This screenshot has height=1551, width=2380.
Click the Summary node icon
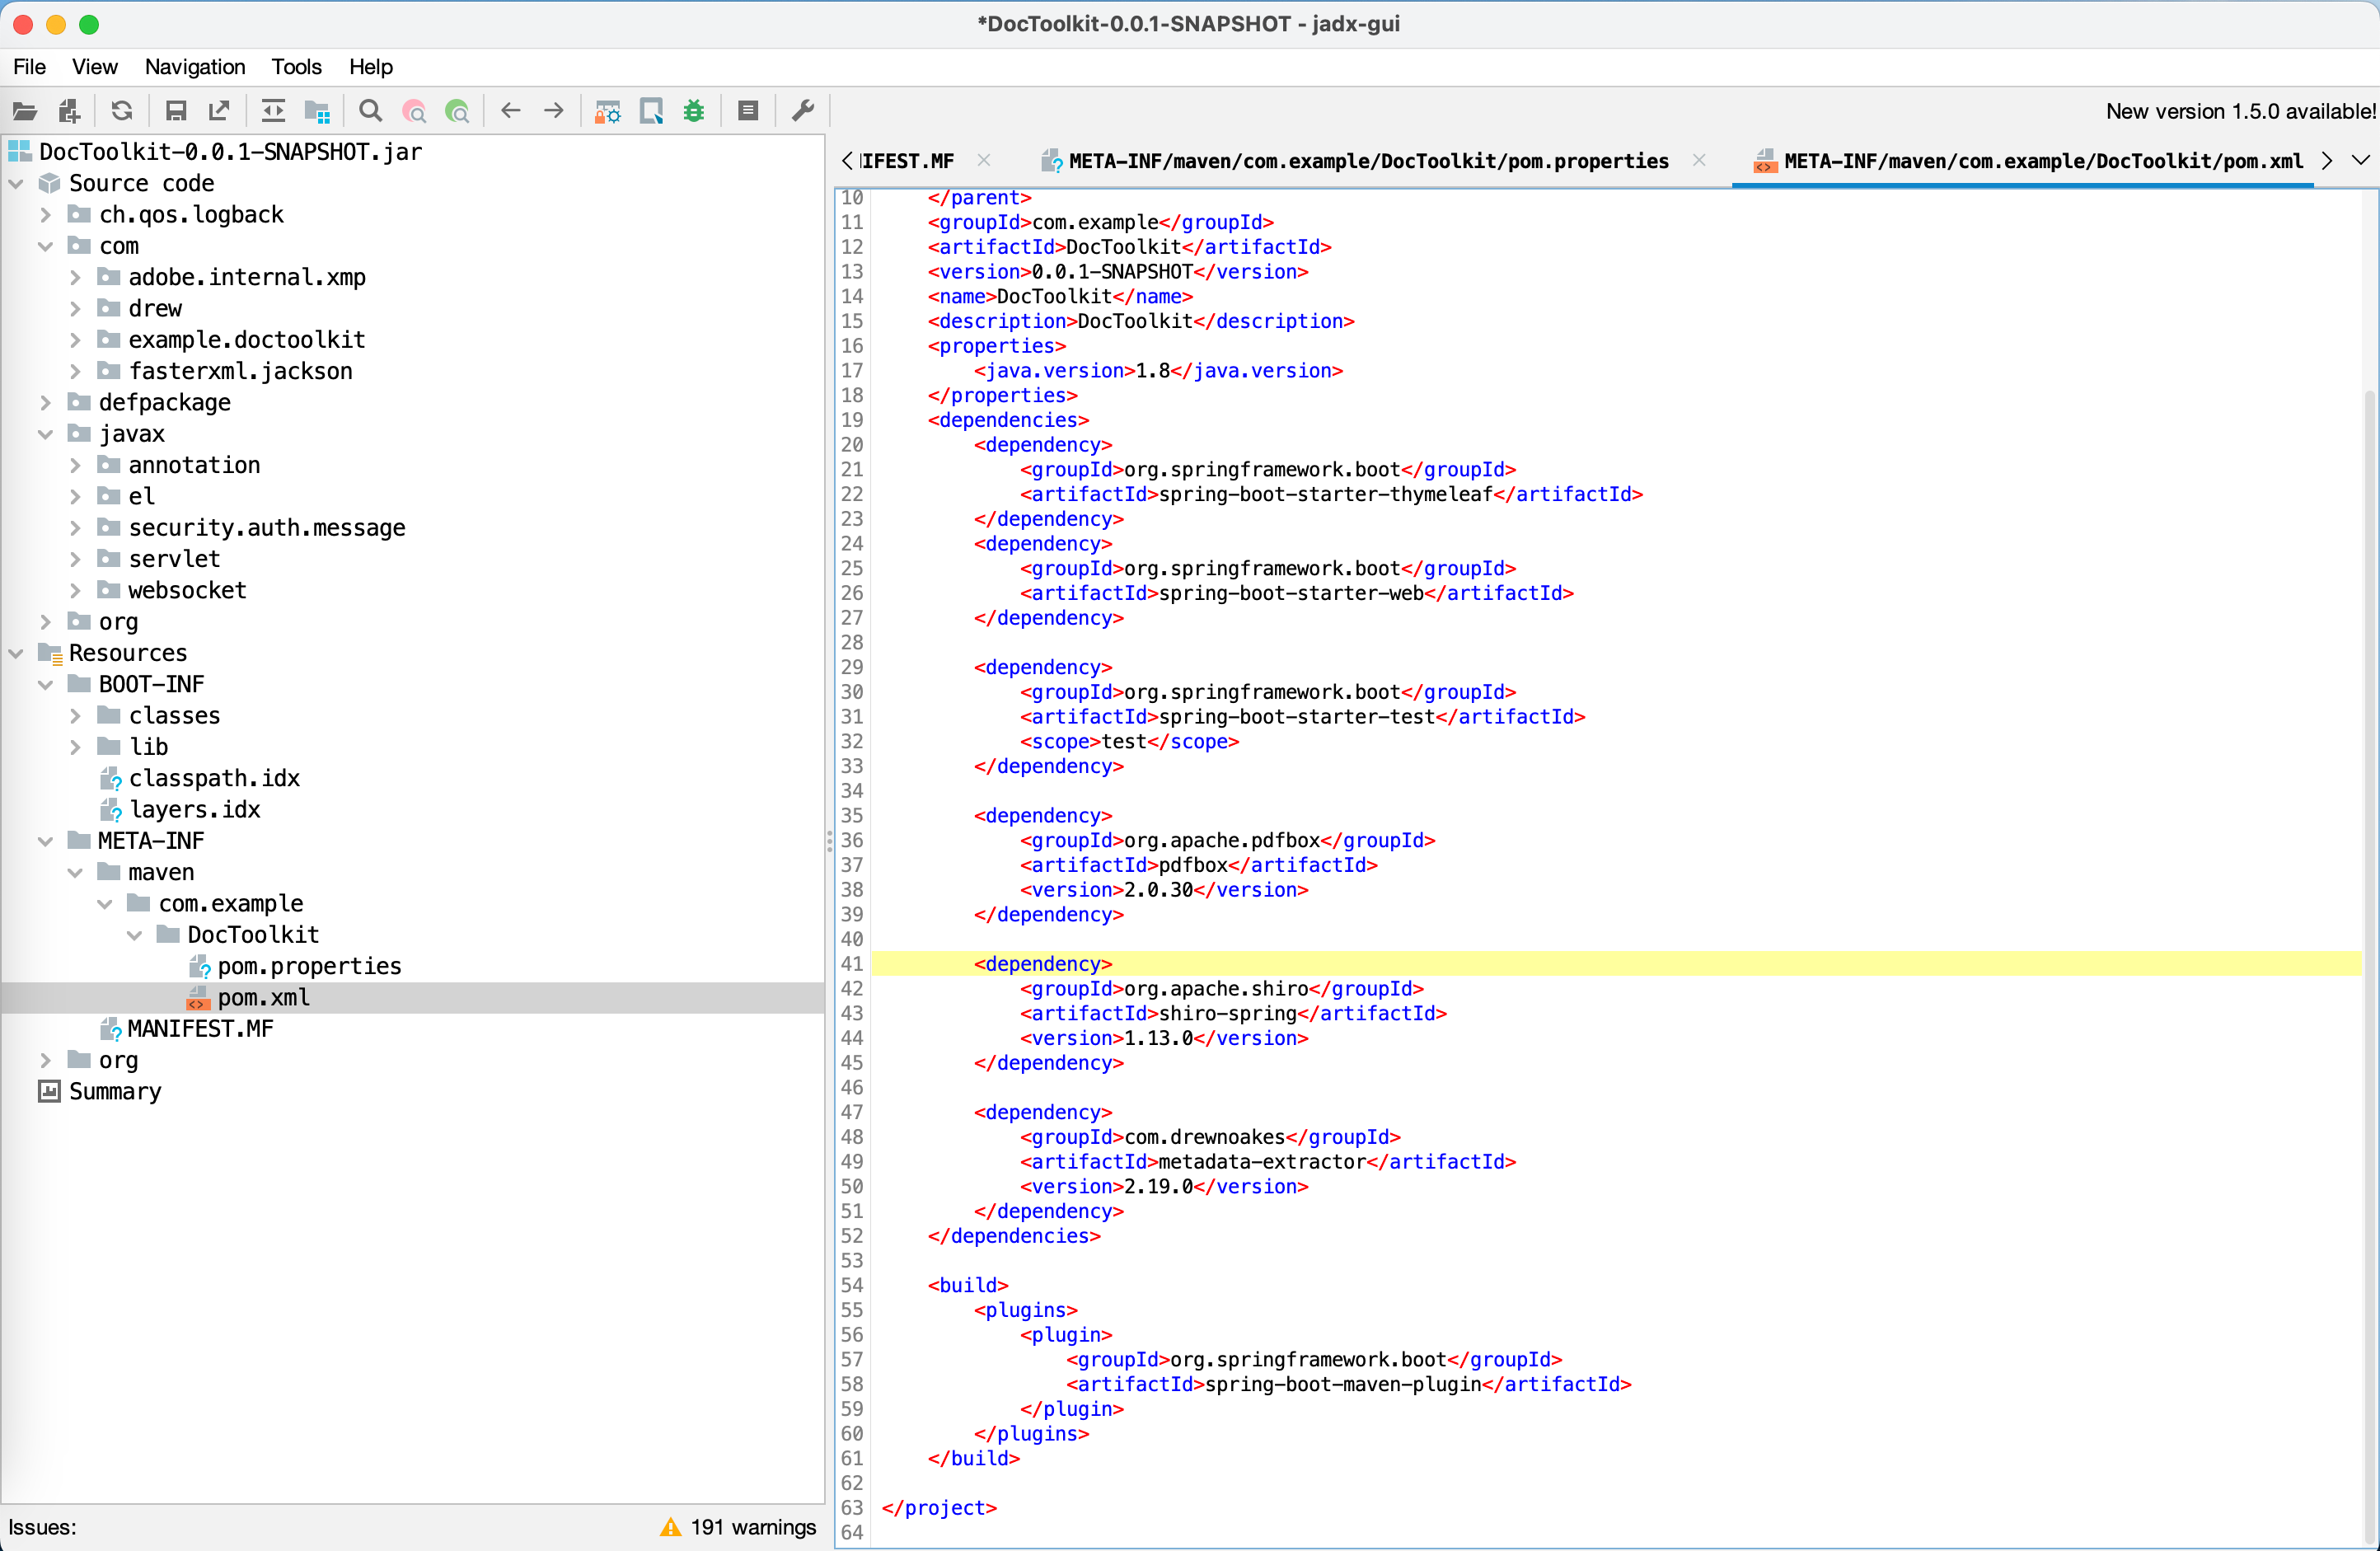coord(49,1091)
